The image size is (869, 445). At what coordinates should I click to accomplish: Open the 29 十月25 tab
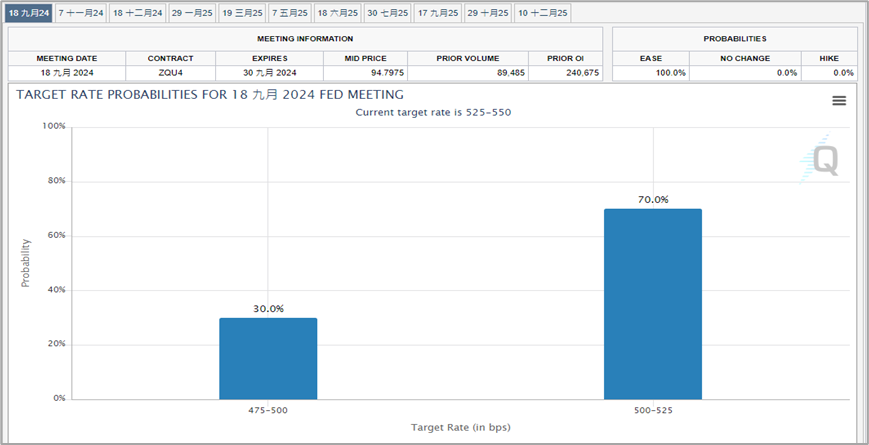coord(488,13)
